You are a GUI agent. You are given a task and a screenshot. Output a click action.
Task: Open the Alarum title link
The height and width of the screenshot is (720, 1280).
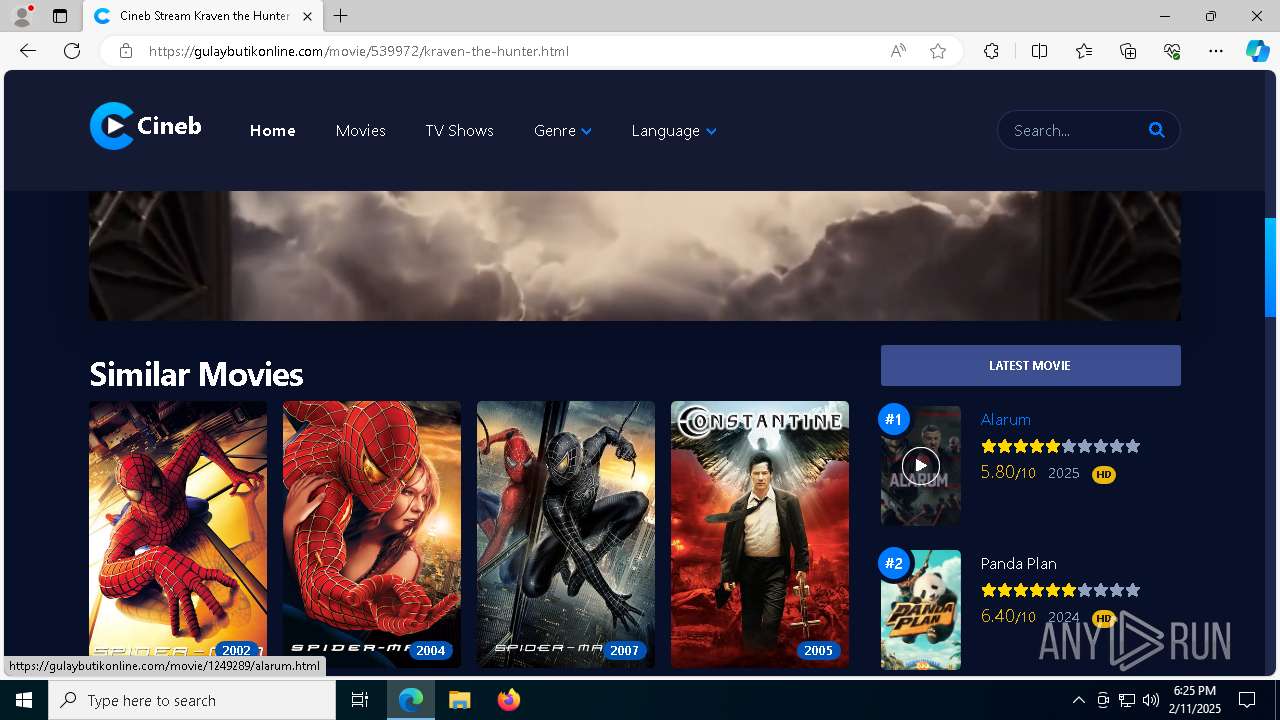coord(1005,419)
